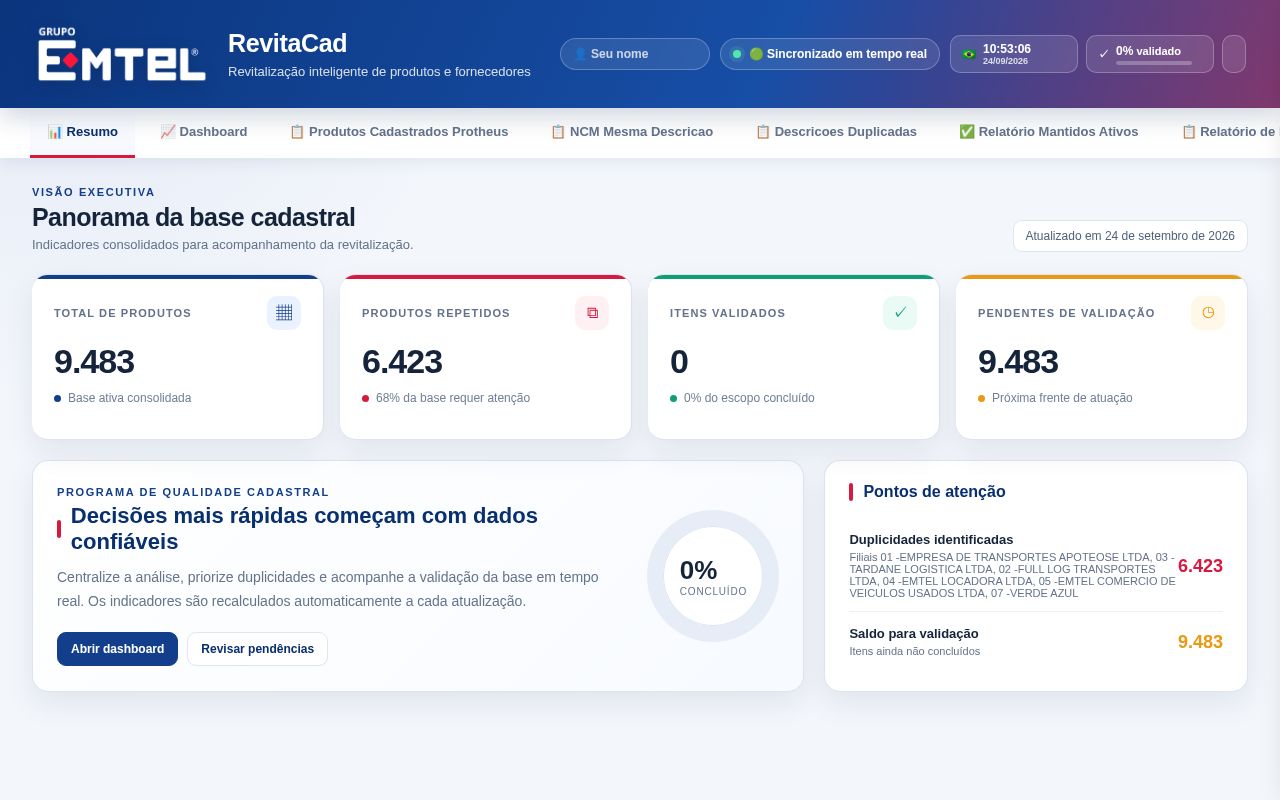
Task: Click the Seu nome input field
Action: coord(635,54)
